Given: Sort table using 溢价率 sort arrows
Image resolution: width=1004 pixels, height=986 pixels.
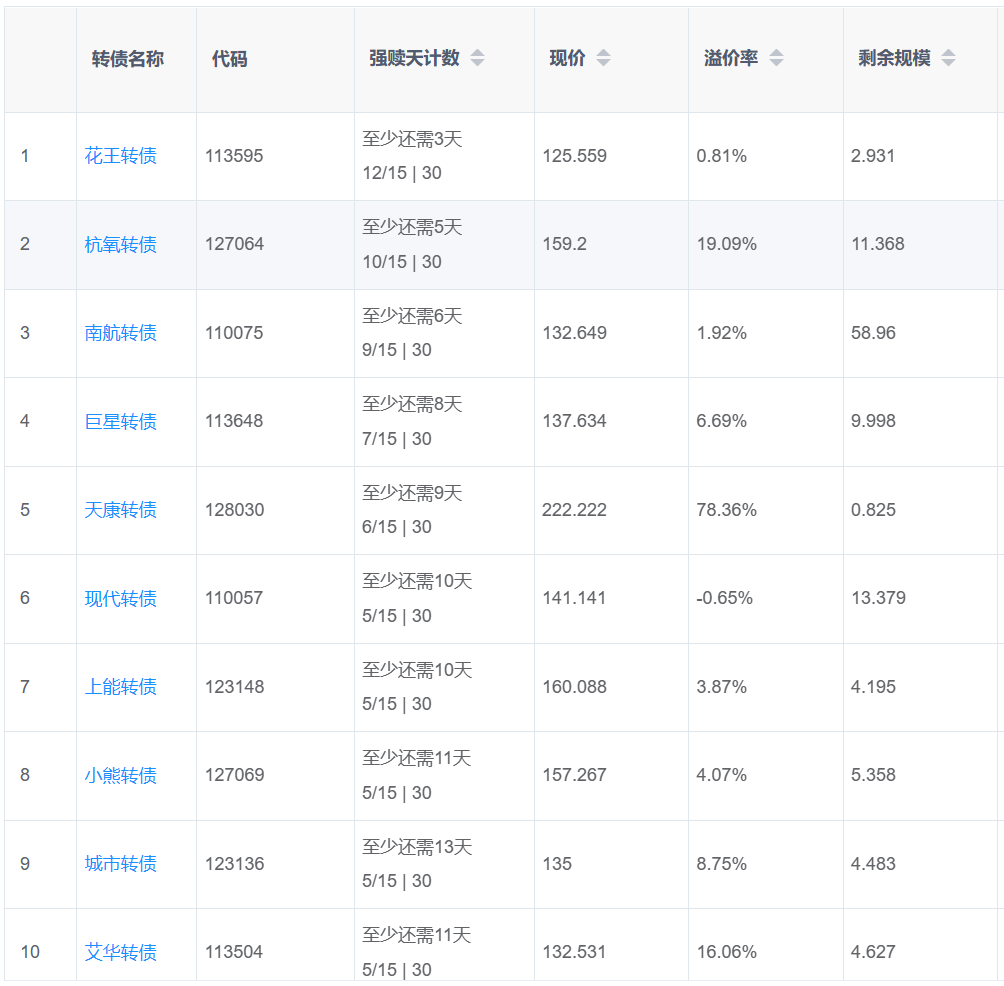Looking at the screenshot, I should [x=776, y=58].
